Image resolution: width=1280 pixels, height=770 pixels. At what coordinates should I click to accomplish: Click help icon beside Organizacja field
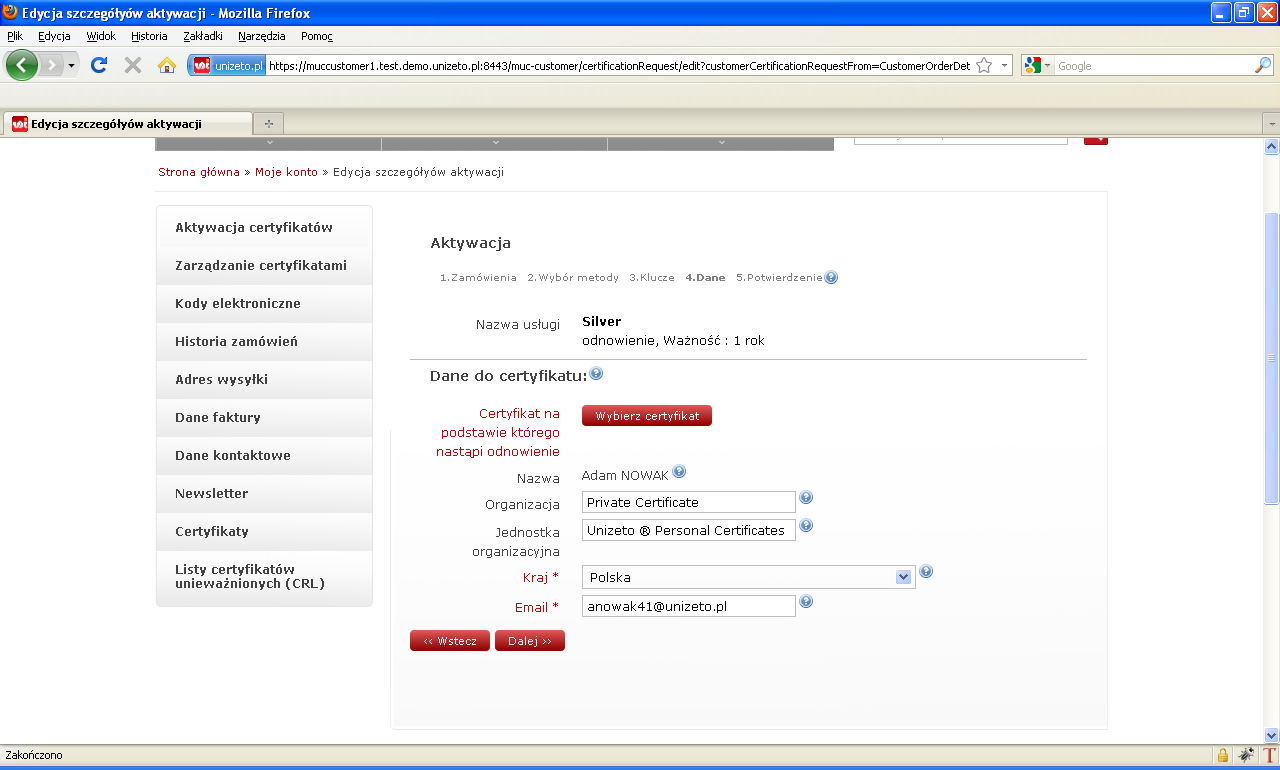[806, 498]
